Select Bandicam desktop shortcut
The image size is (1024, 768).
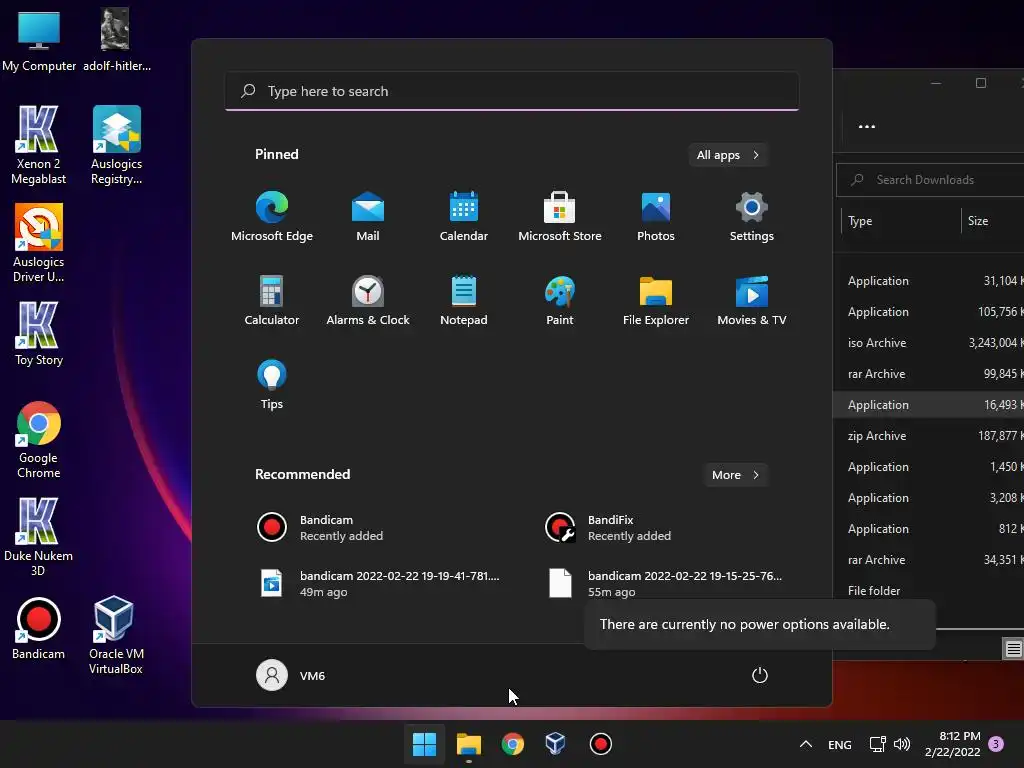(x=38, y=628)
